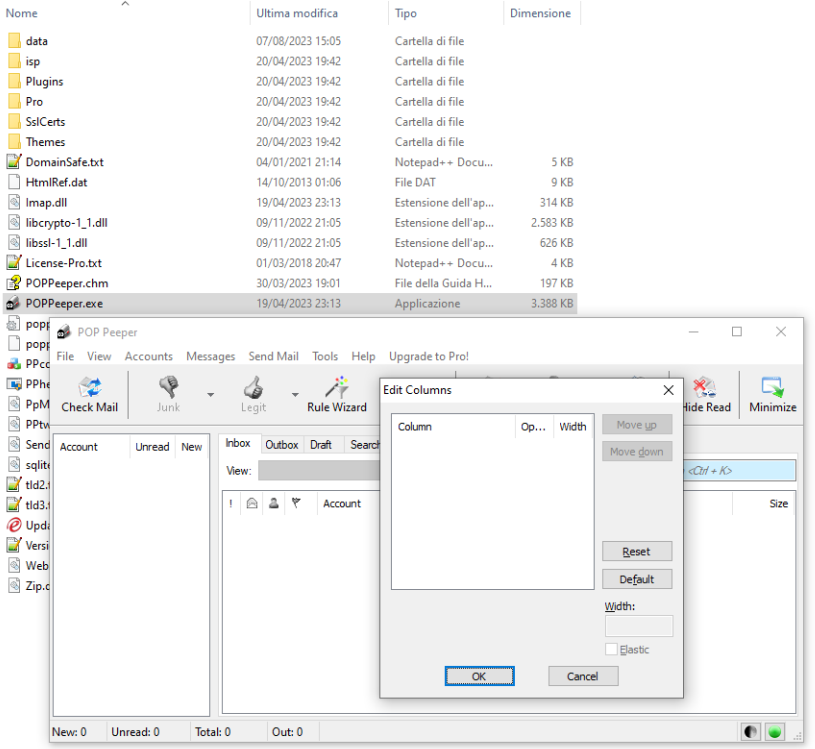Sort Explorer list by Nome column

[x=125, y=13]
